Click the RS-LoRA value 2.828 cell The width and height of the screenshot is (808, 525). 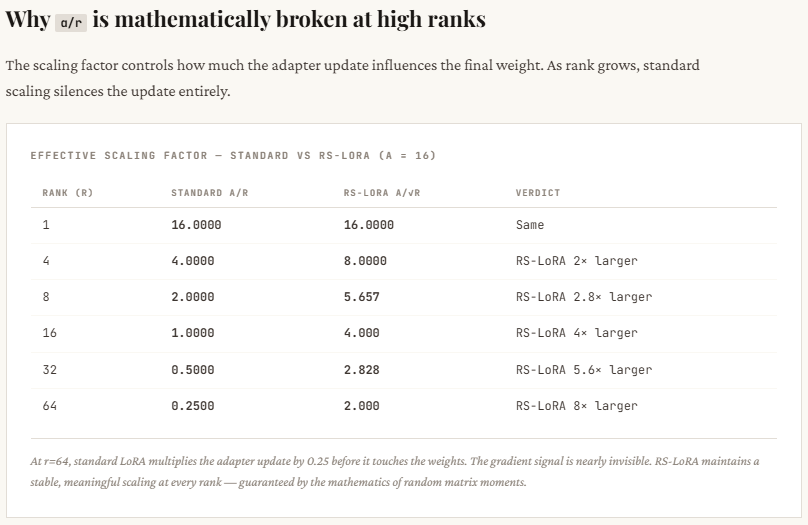point(361,369)
